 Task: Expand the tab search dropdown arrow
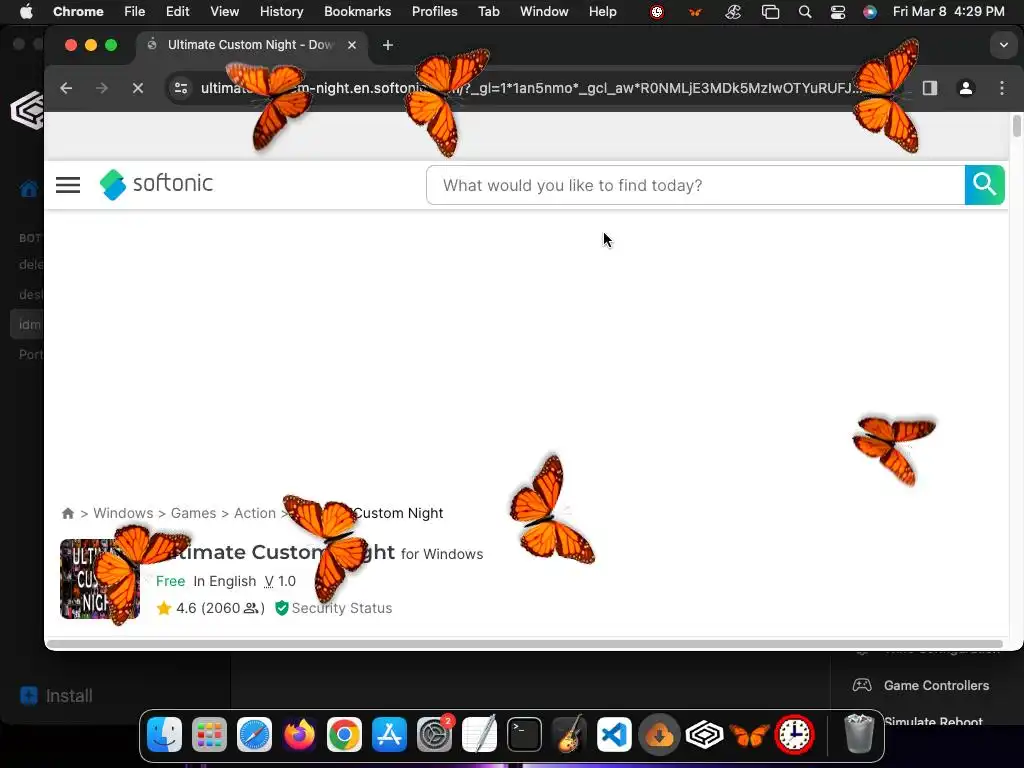(x=1003, y=45)
